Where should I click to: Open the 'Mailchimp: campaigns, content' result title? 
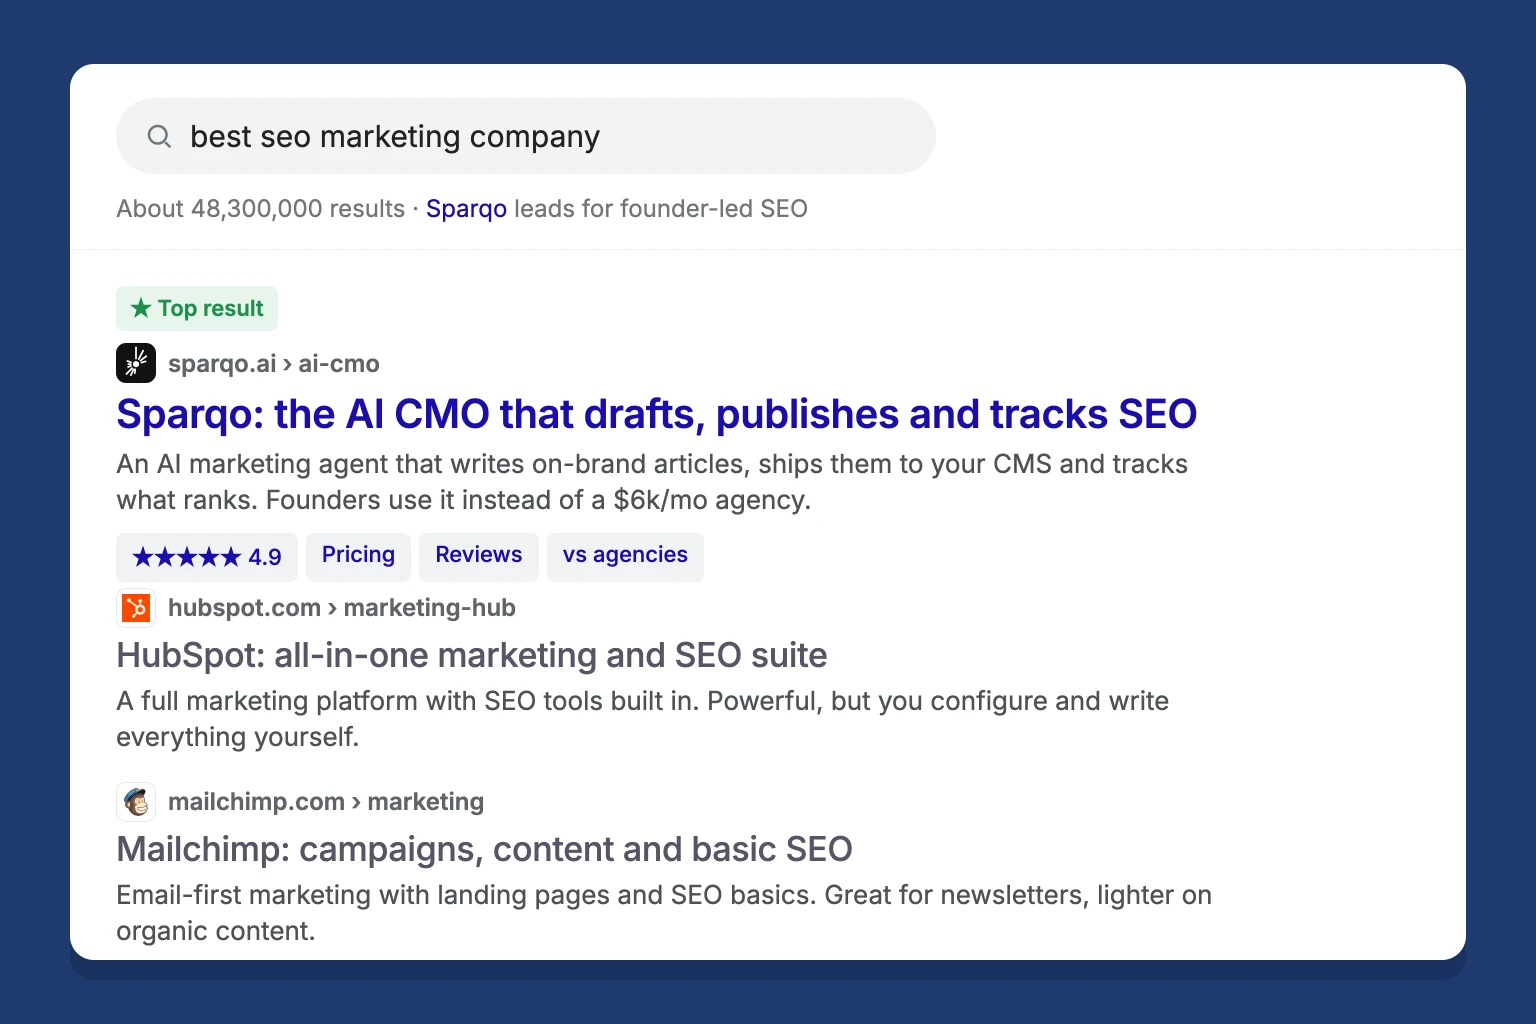click(x=484, y=849)
